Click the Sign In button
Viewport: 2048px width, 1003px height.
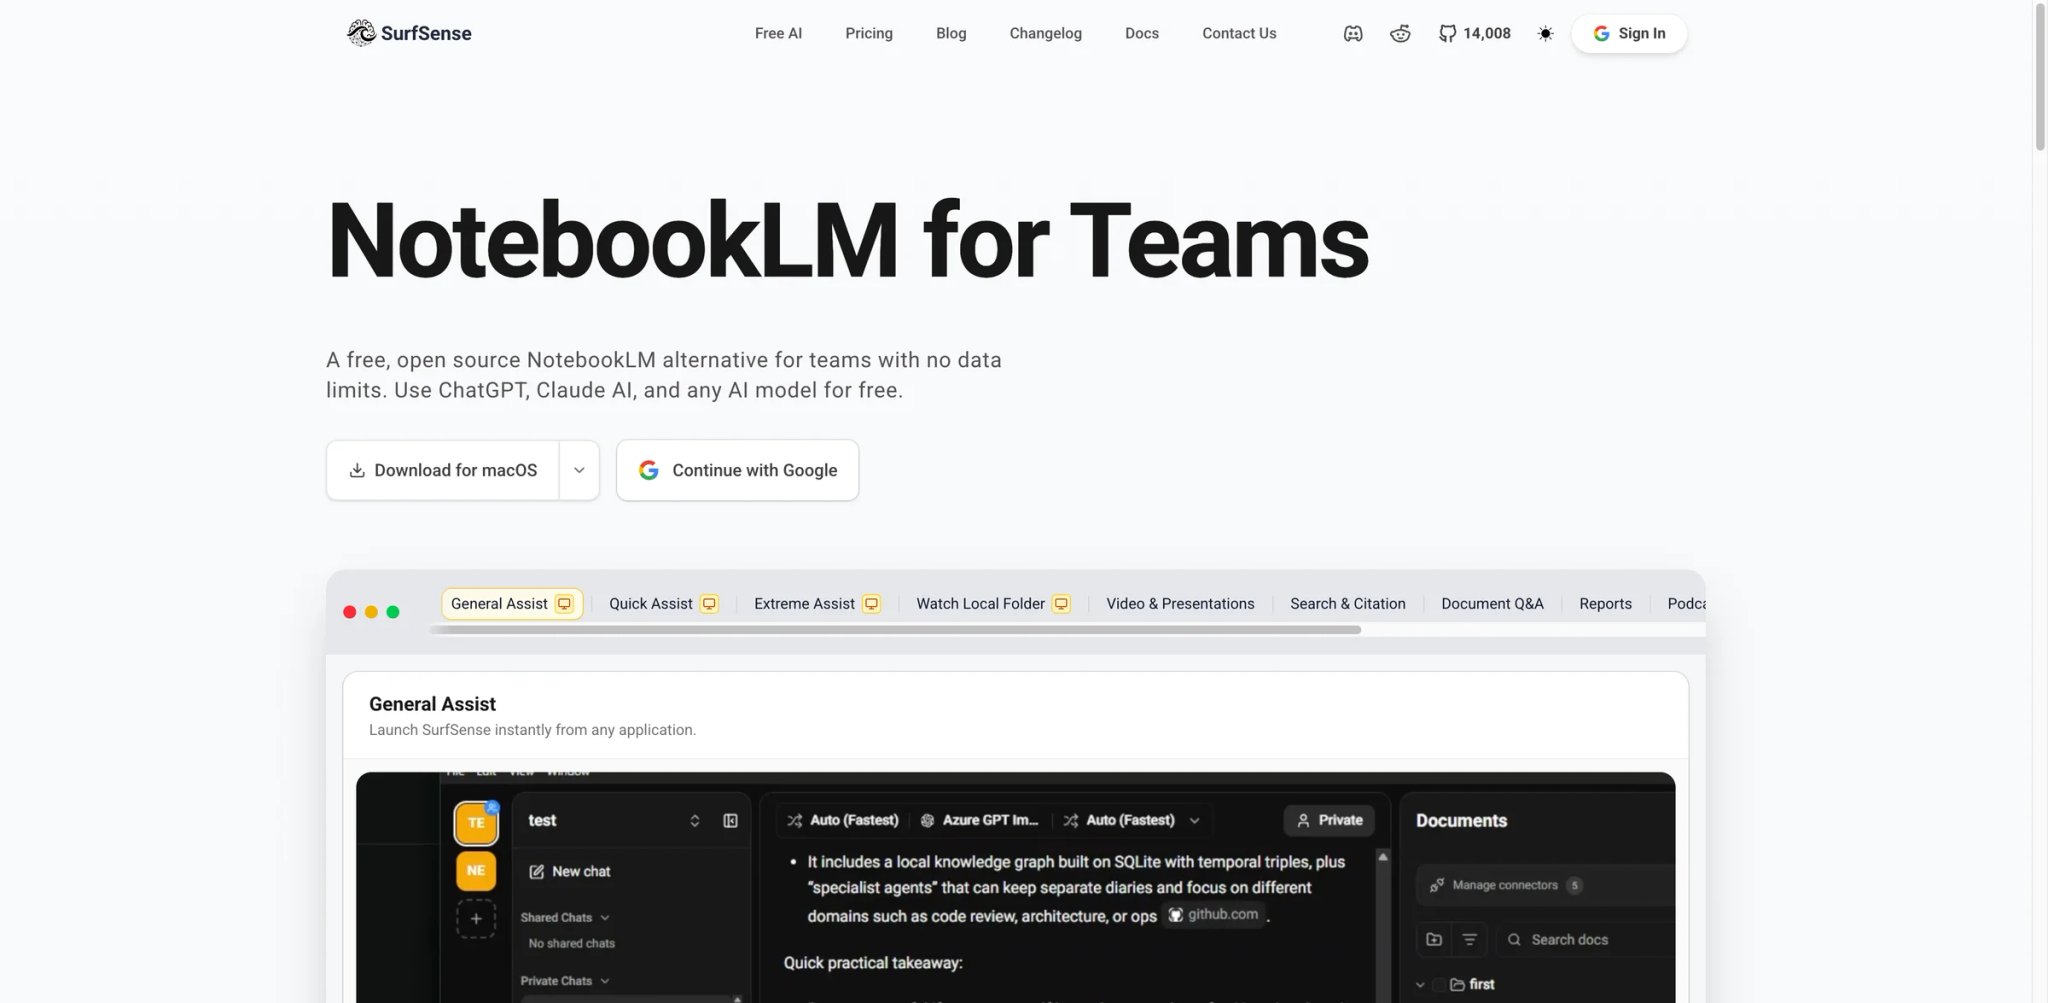point(1629,34)
